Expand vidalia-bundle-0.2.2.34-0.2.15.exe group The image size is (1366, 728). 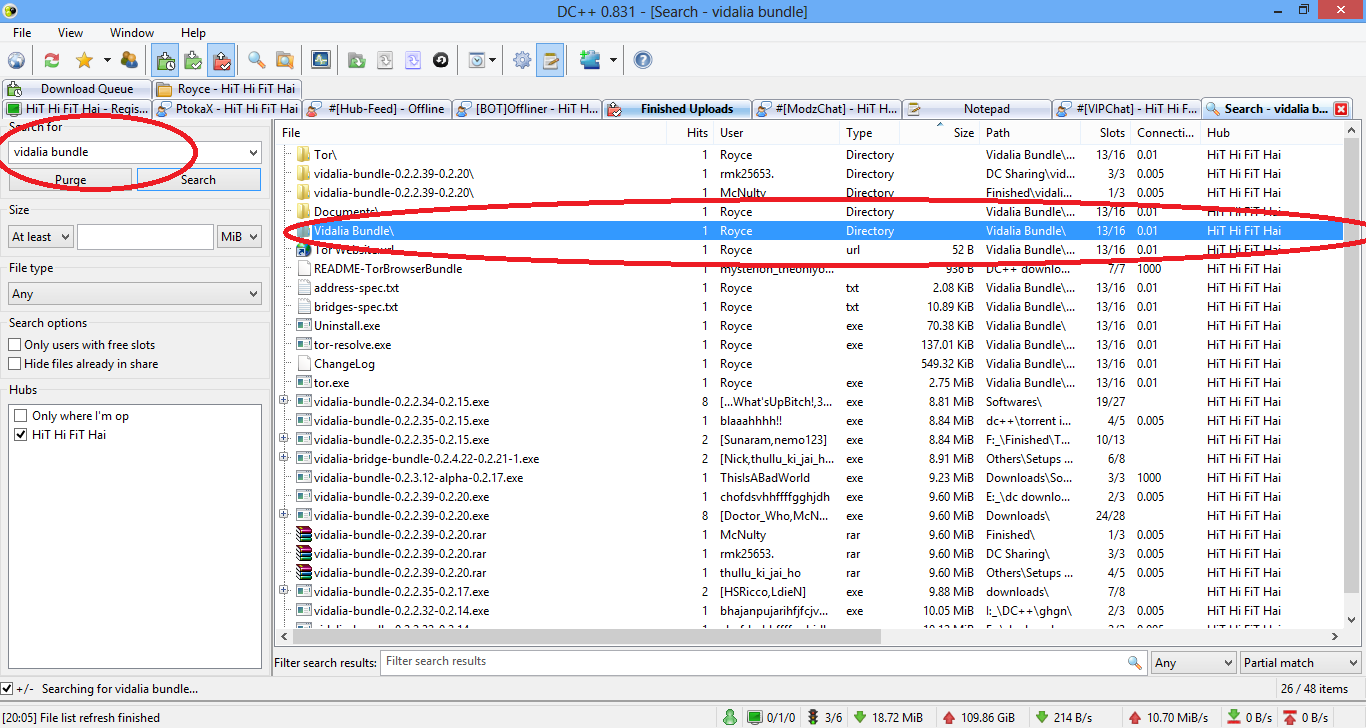pos(284,402)
